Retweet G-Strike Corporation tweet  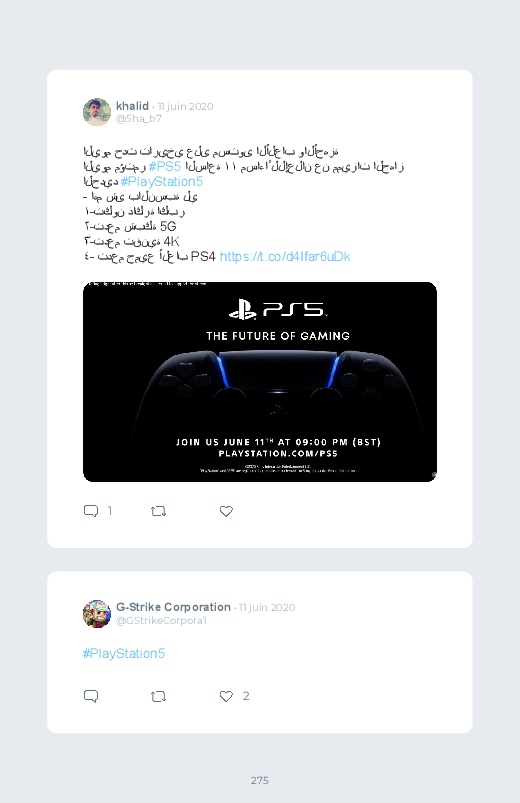158,696
